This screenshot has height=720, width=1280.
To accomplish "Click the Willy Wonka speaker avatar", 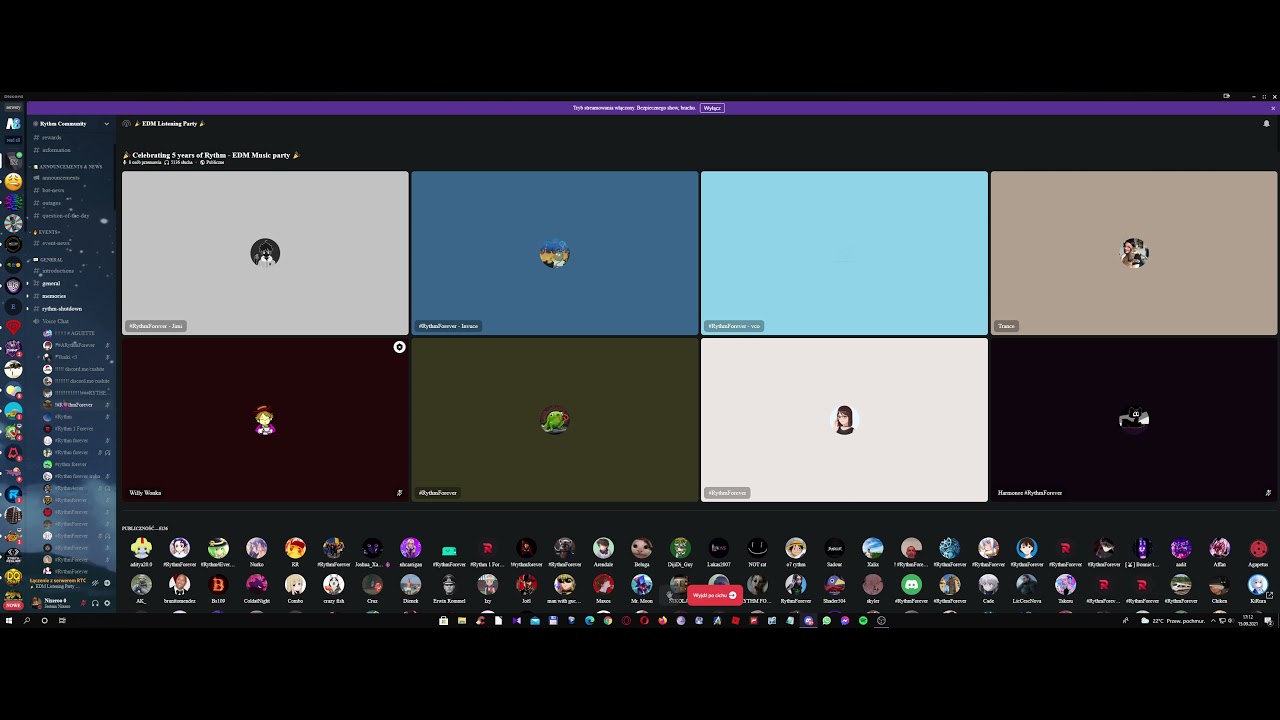I will click(x=265, y=420).
